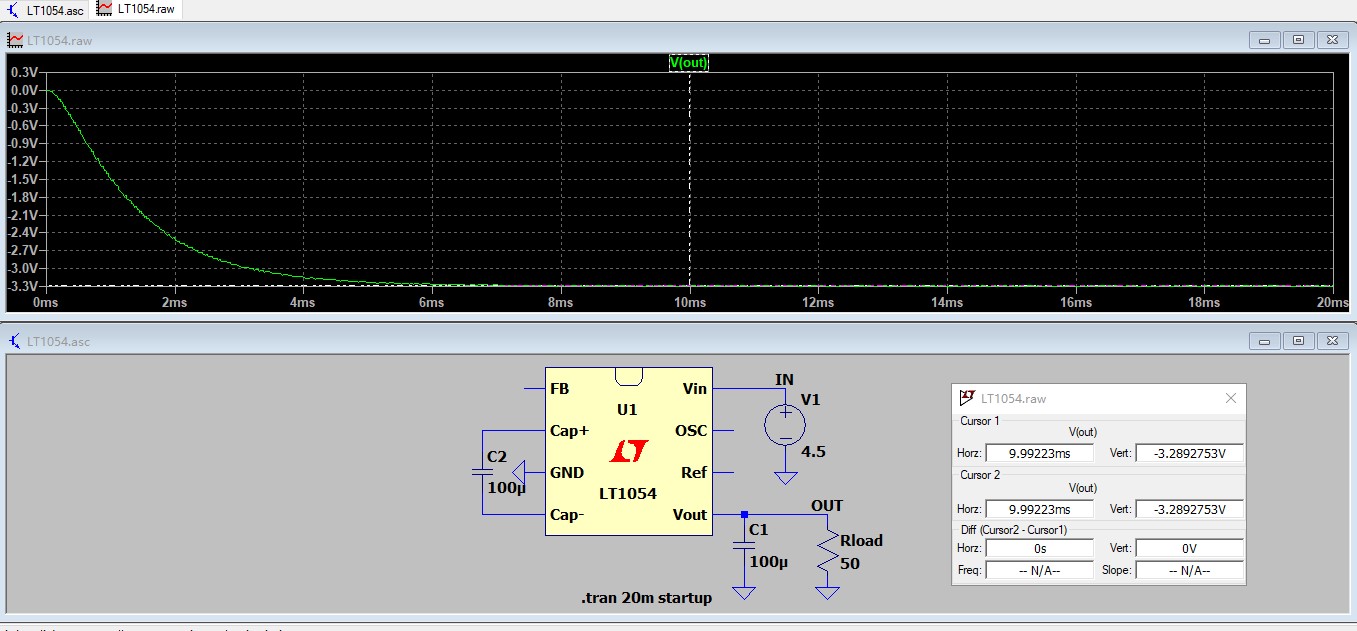Click the Diff Vert field showing 0V

(x=1189, y=548)
